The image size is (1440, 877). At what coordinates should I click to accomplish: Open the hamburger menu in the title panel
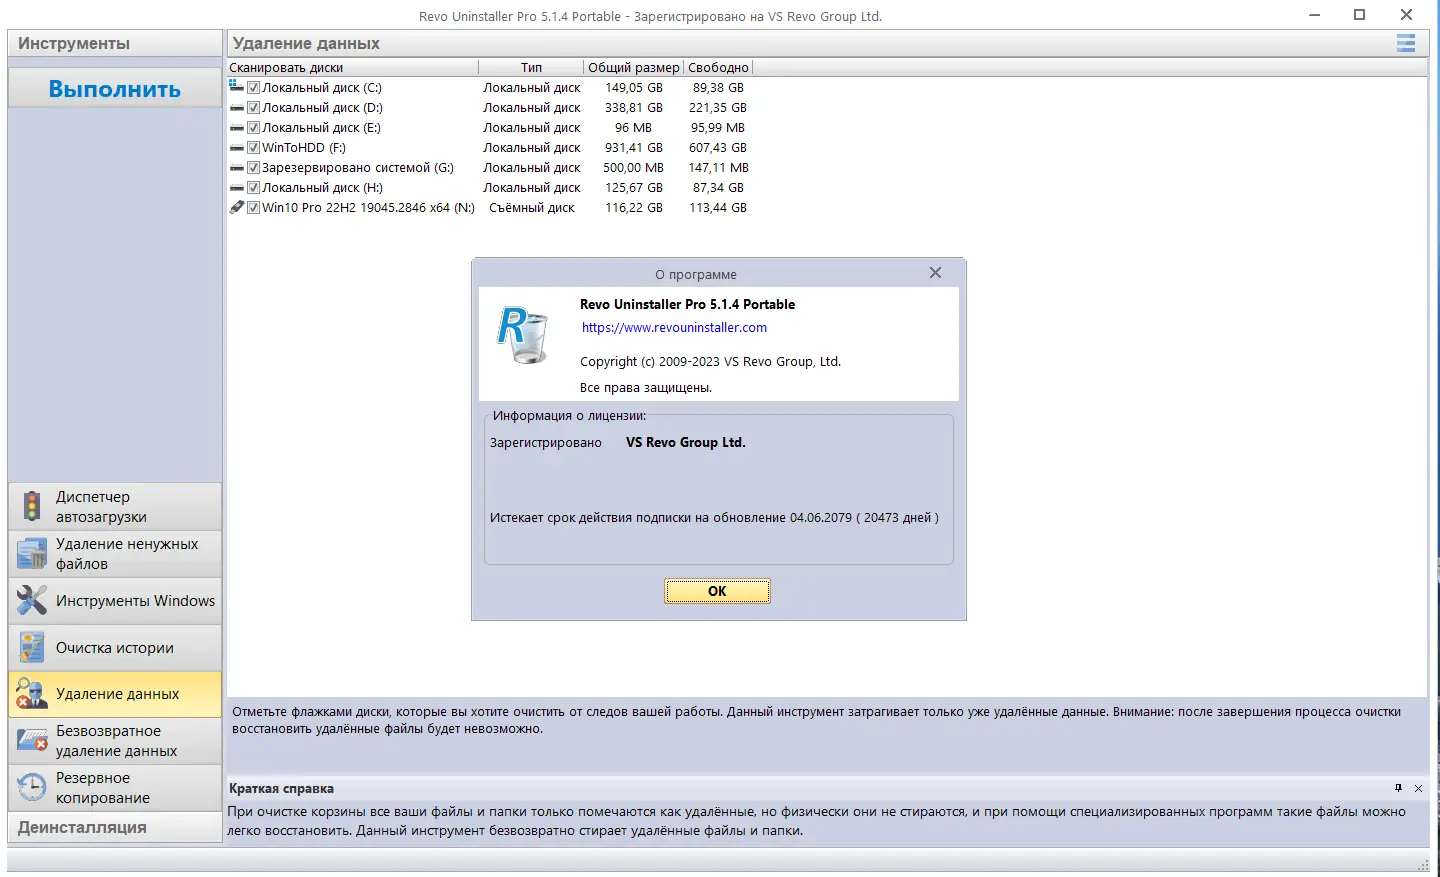(x=1406, y=43)
